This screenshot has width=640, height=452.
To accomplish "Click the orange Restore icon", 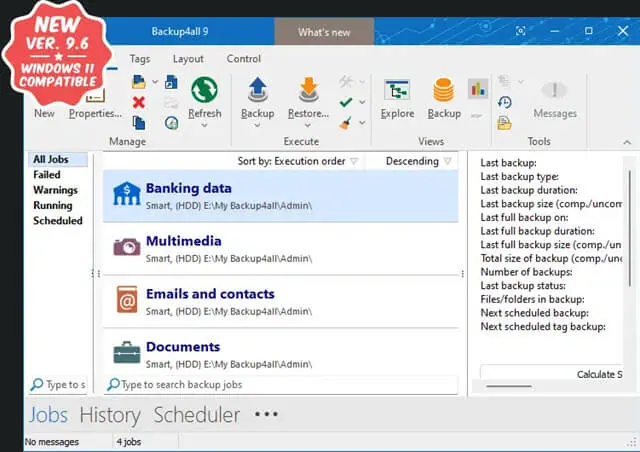I will tap(309, 89).
